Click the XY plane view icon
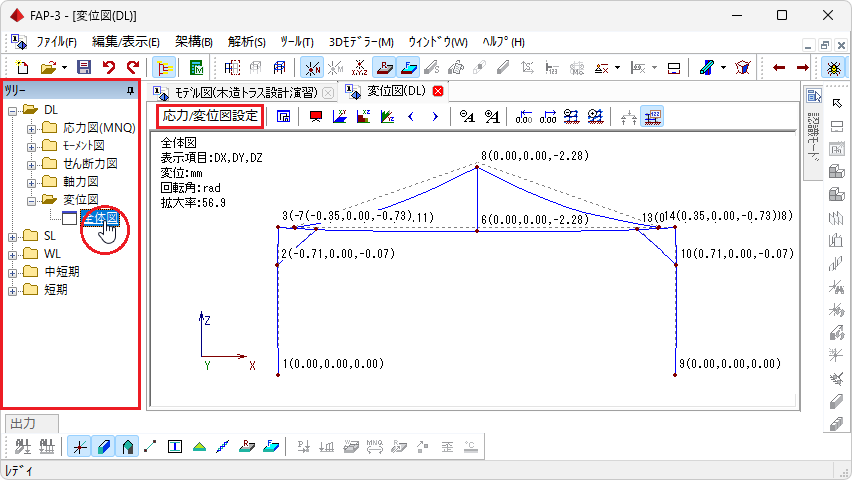 [x=339, y=116]
